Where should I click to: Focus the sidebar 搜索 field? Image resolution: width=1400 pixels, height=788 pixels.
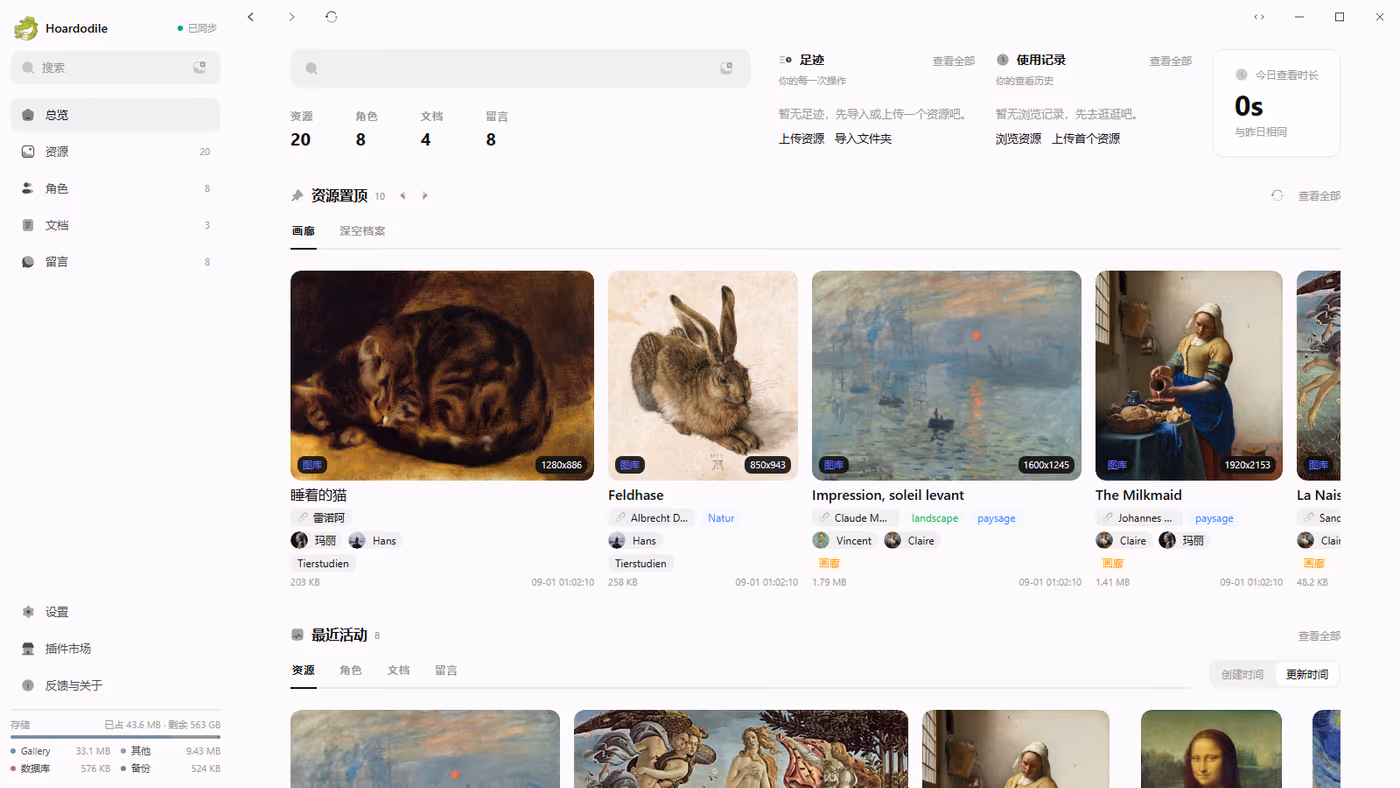pos(116,68)
